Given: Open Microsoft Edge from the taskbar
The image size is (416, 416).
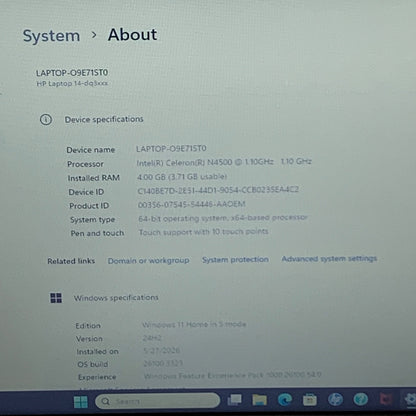Looking at the screenshot, I should 285,399.
